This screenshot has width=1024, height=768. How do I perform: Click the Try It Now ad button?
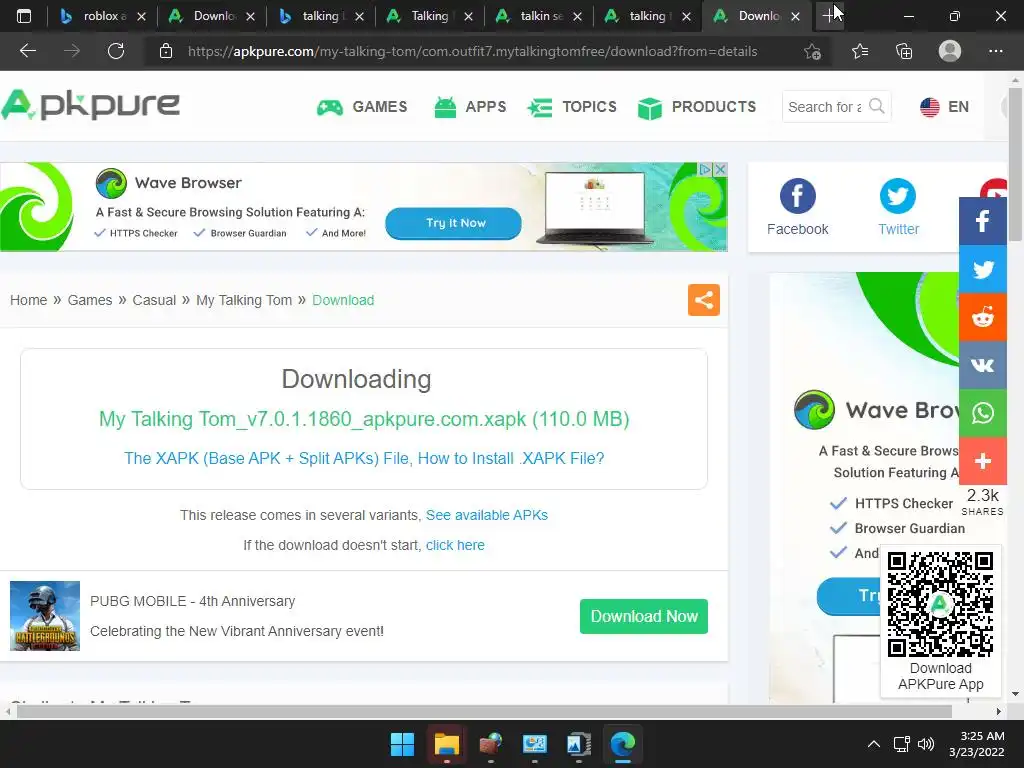453,223
